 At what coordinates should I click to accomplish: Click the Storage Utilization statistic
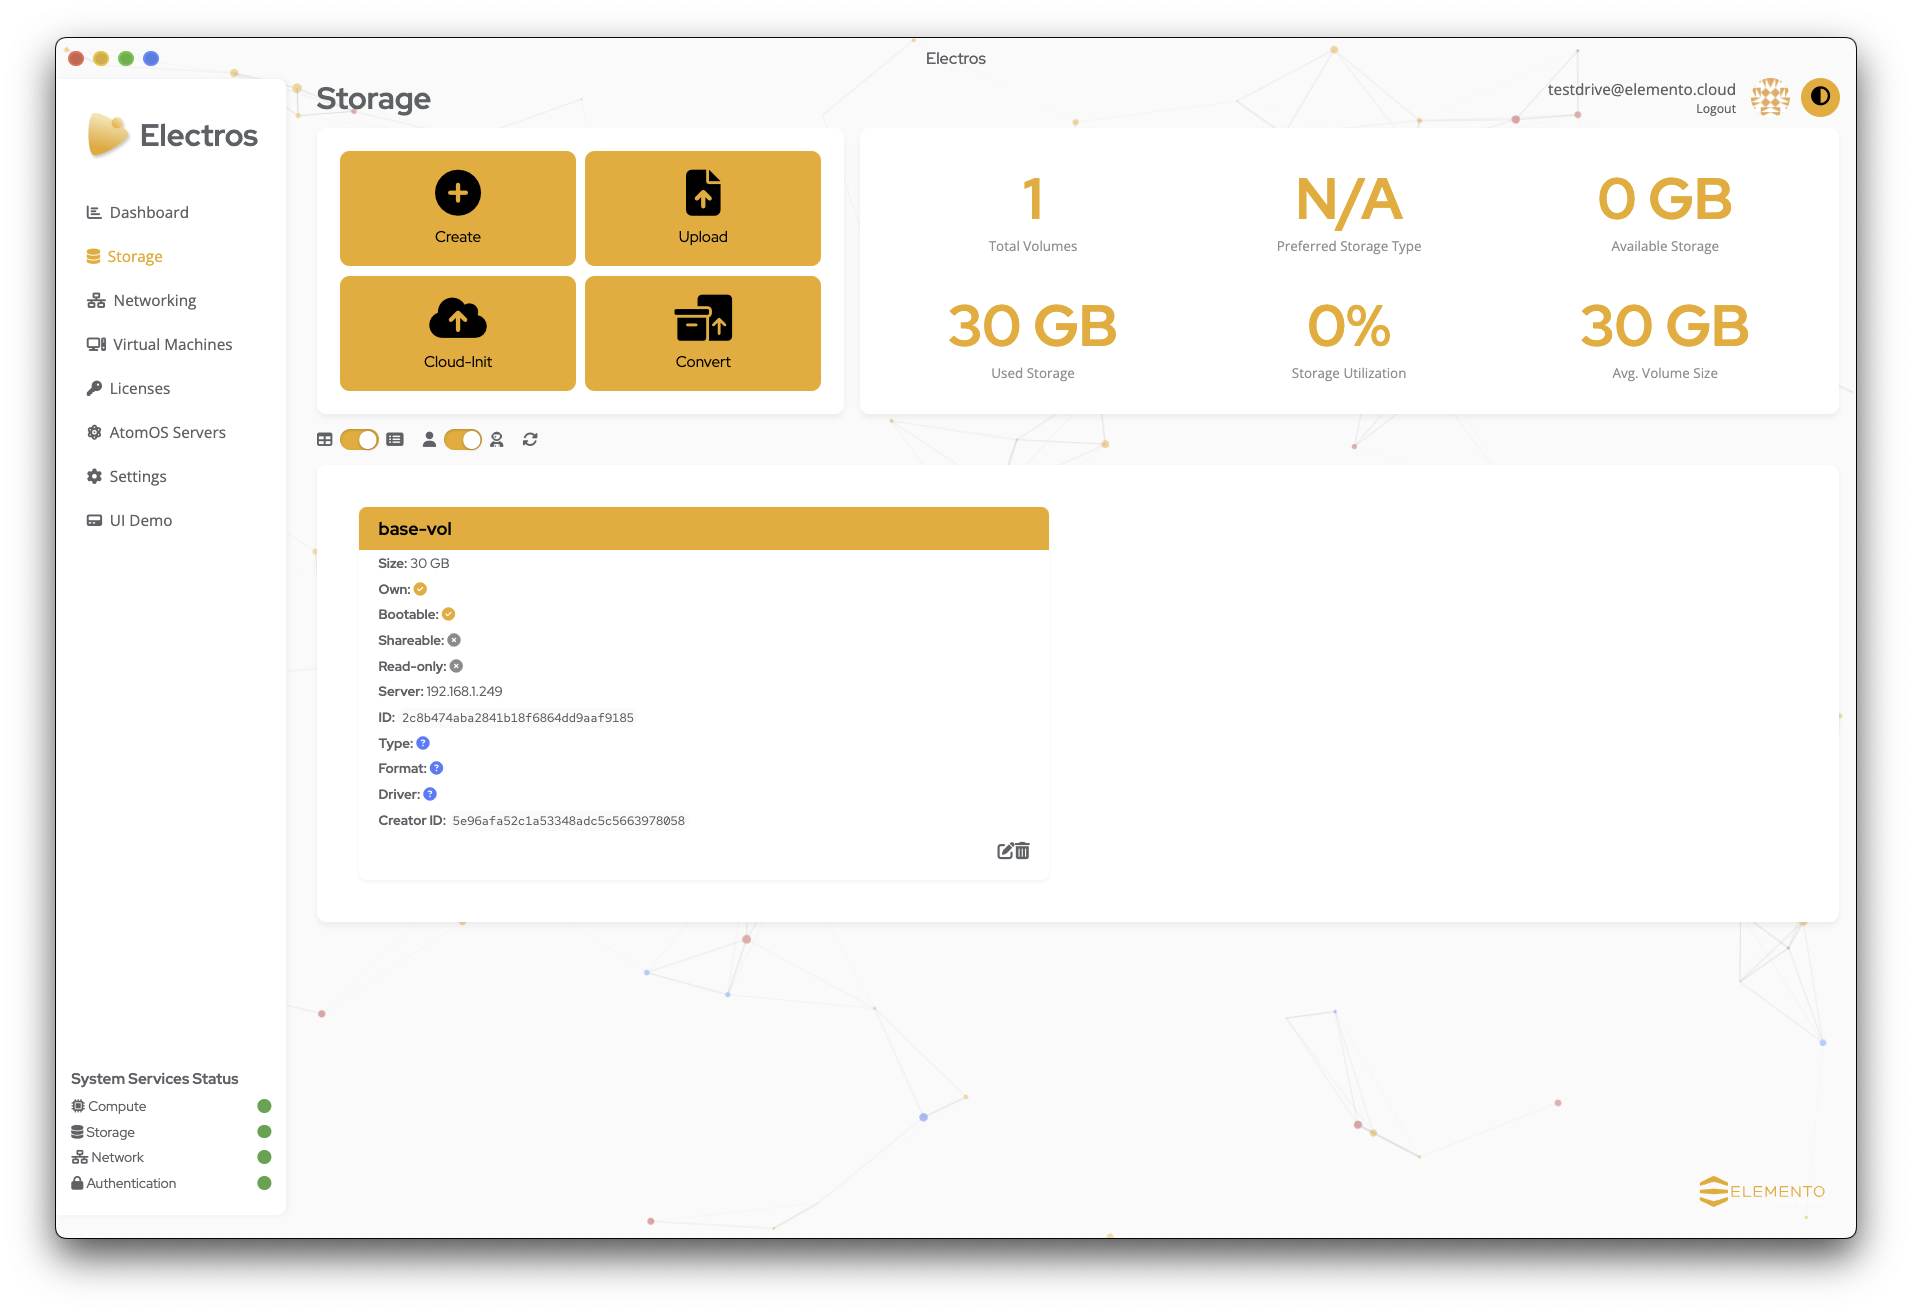point(1348,340)
